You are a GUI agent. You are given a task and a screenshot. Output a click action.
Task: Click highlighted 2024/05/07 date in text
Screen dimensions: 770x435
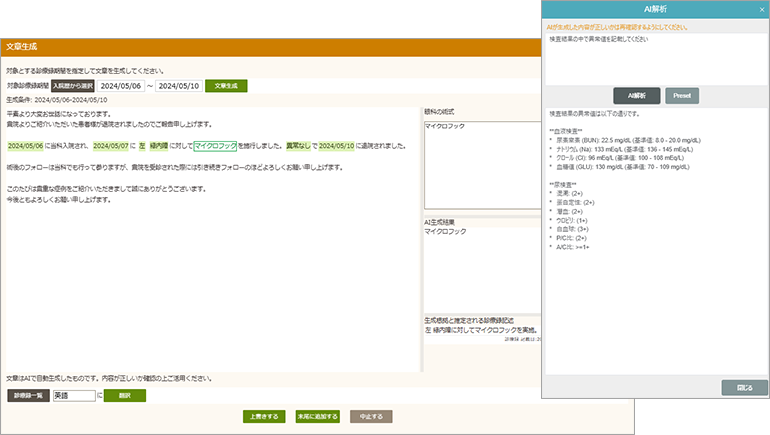(110, 146)
